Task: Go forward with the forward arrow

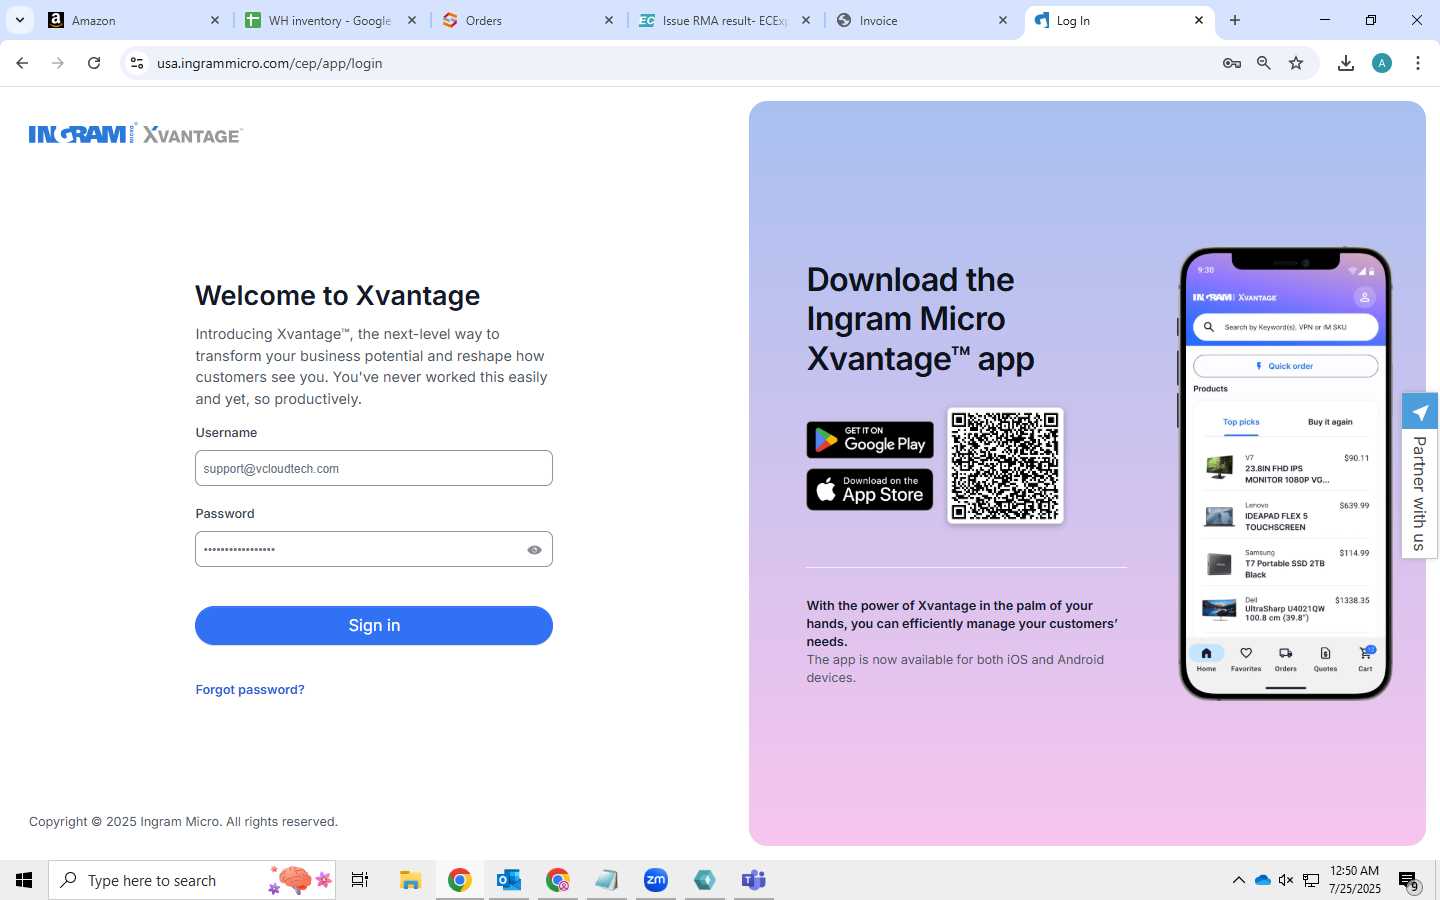Action: pos(58,63)
